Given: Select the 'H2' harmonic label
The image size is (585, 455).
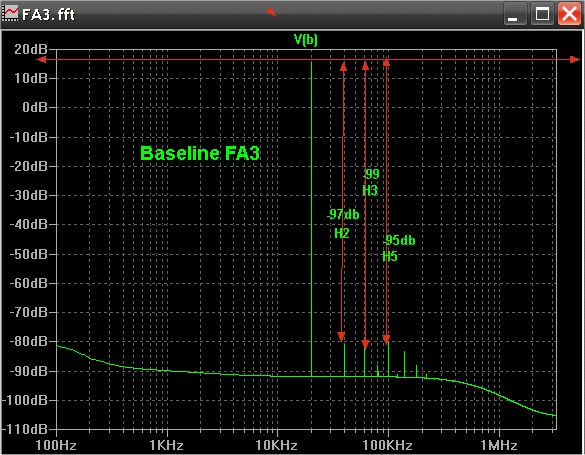Looking at the screenshot, I should coord(341,233).
